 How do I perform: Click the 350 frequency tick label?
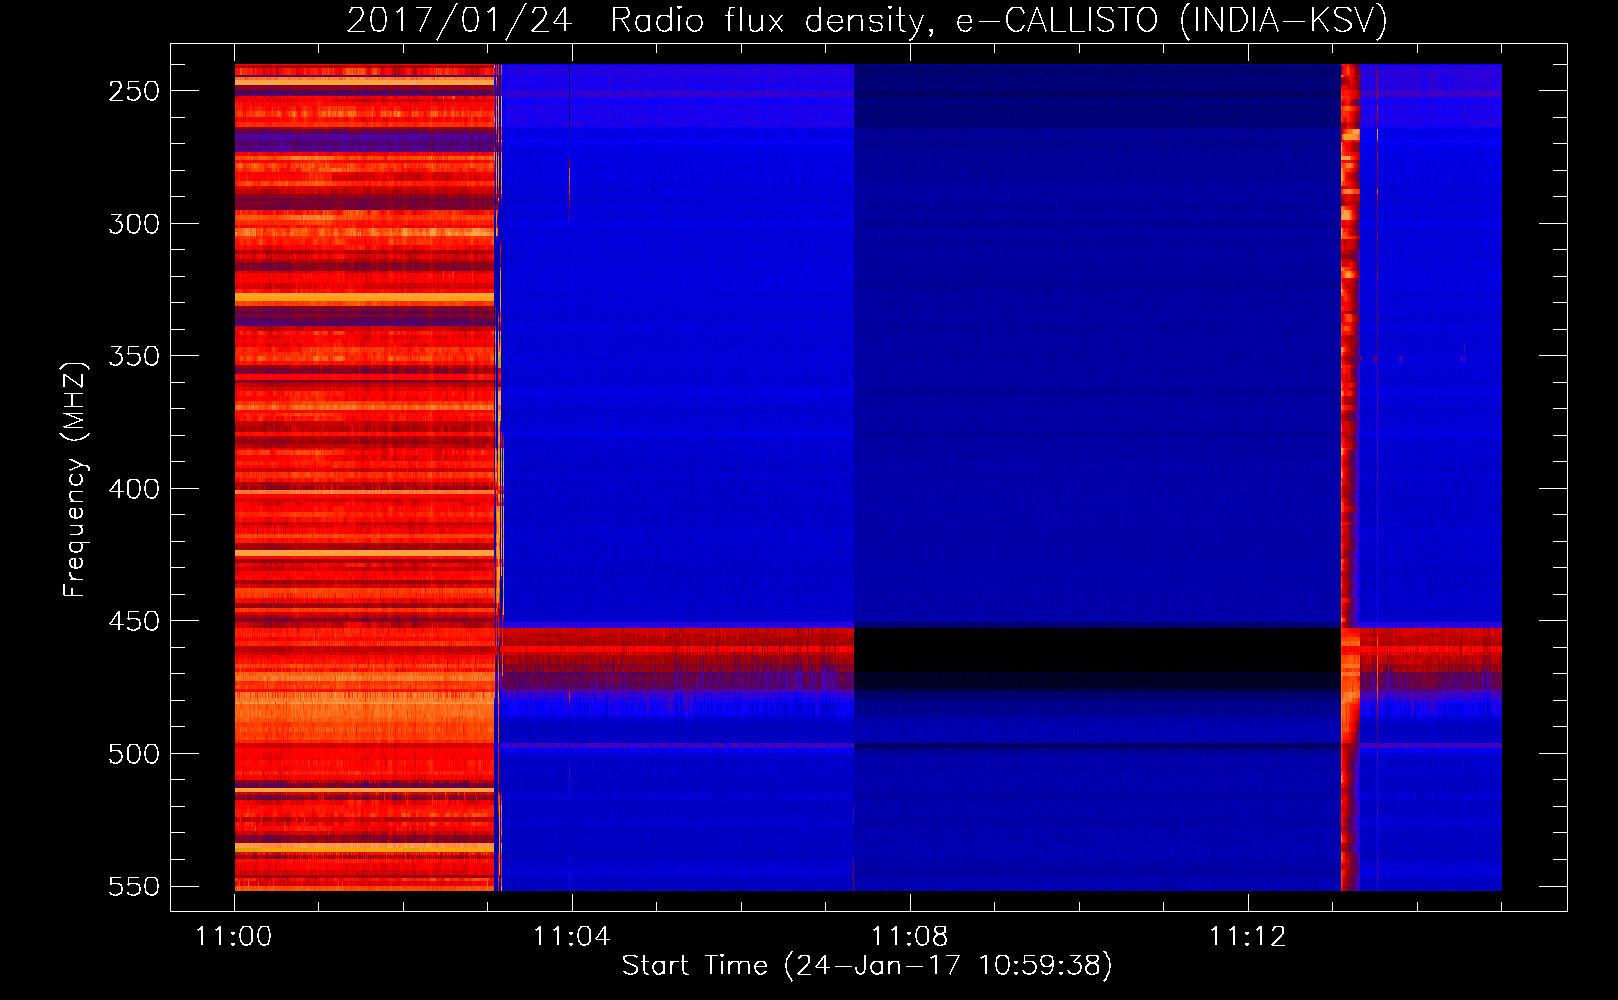[x=134, y=356]
